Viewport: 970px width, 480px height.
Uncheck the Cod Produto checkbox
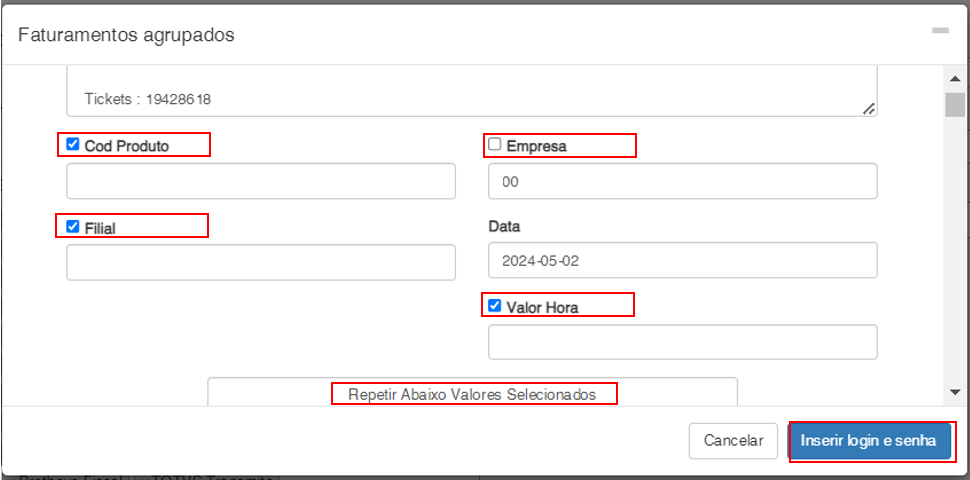(73, 145)
